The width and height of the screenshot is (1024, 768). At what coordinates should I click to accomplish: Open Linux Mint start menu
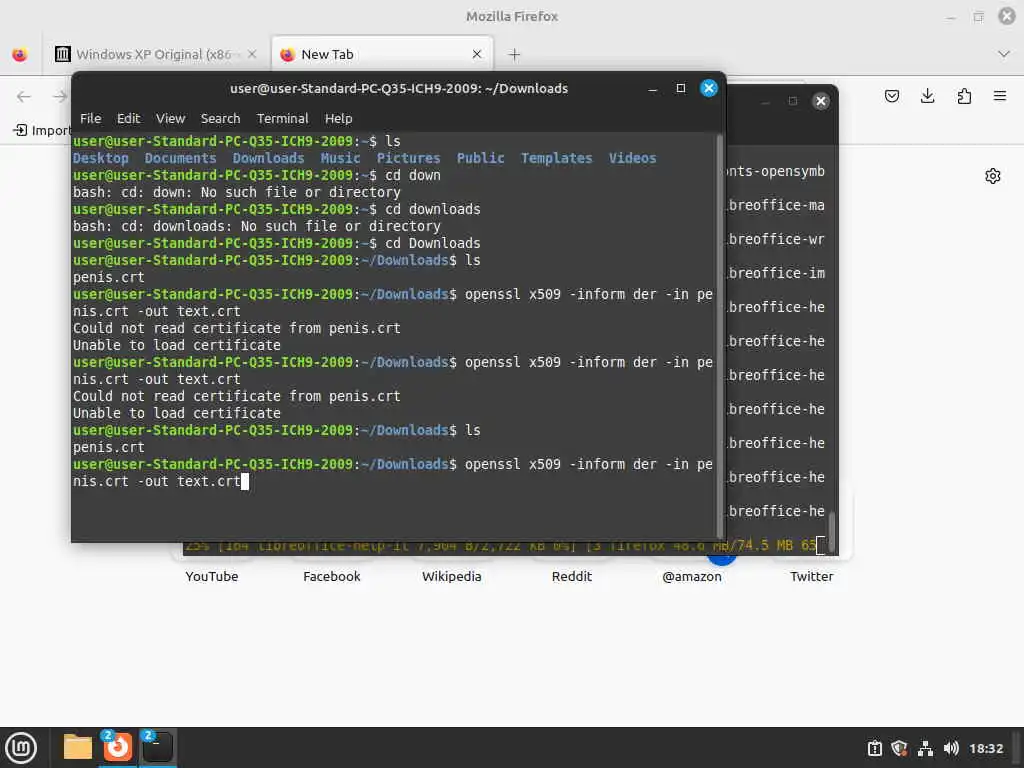21,748
